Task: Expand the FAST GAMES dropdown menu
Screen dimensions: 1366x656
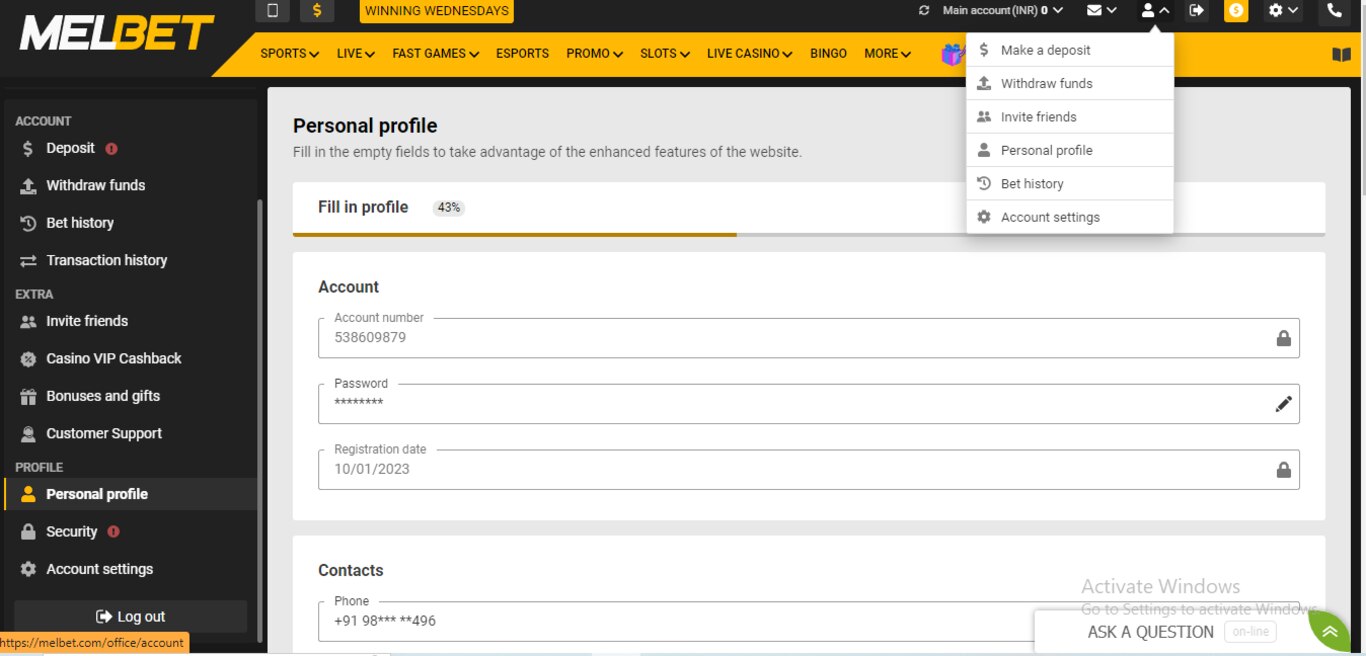Action: pos(435,54)
